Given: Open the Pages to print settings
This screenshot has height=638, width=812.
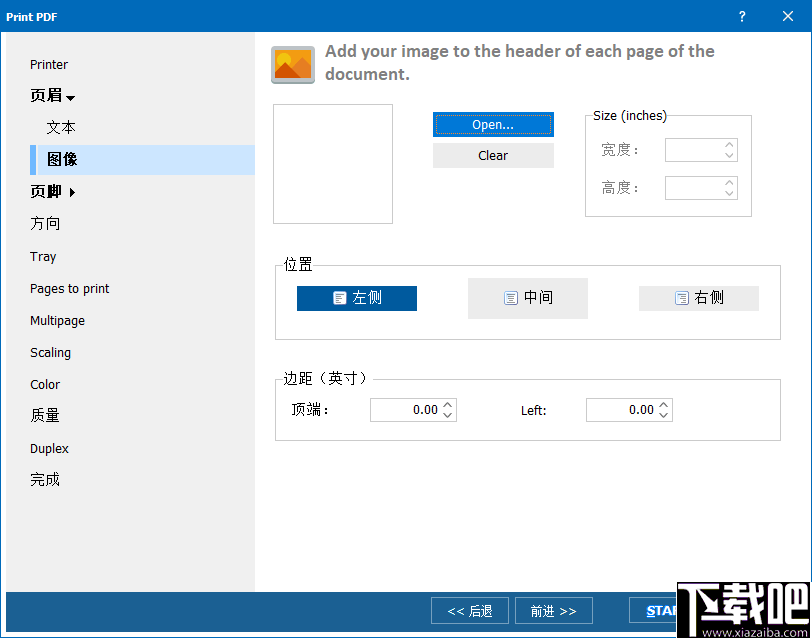Looking at the screenshot, I should (x=69, y=288).
